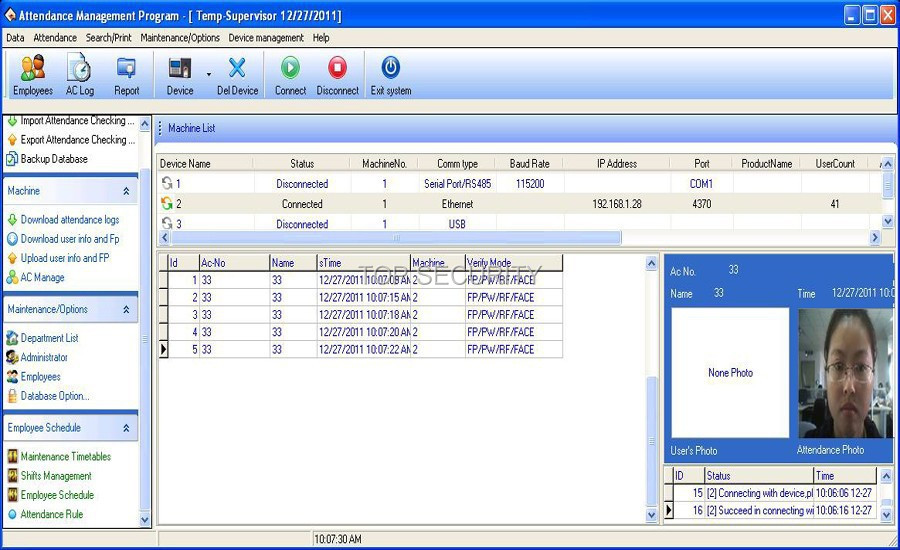Screen dimensions: 900x550
Task: Open the Employees toolbar icon
Action: click(33, 75)
